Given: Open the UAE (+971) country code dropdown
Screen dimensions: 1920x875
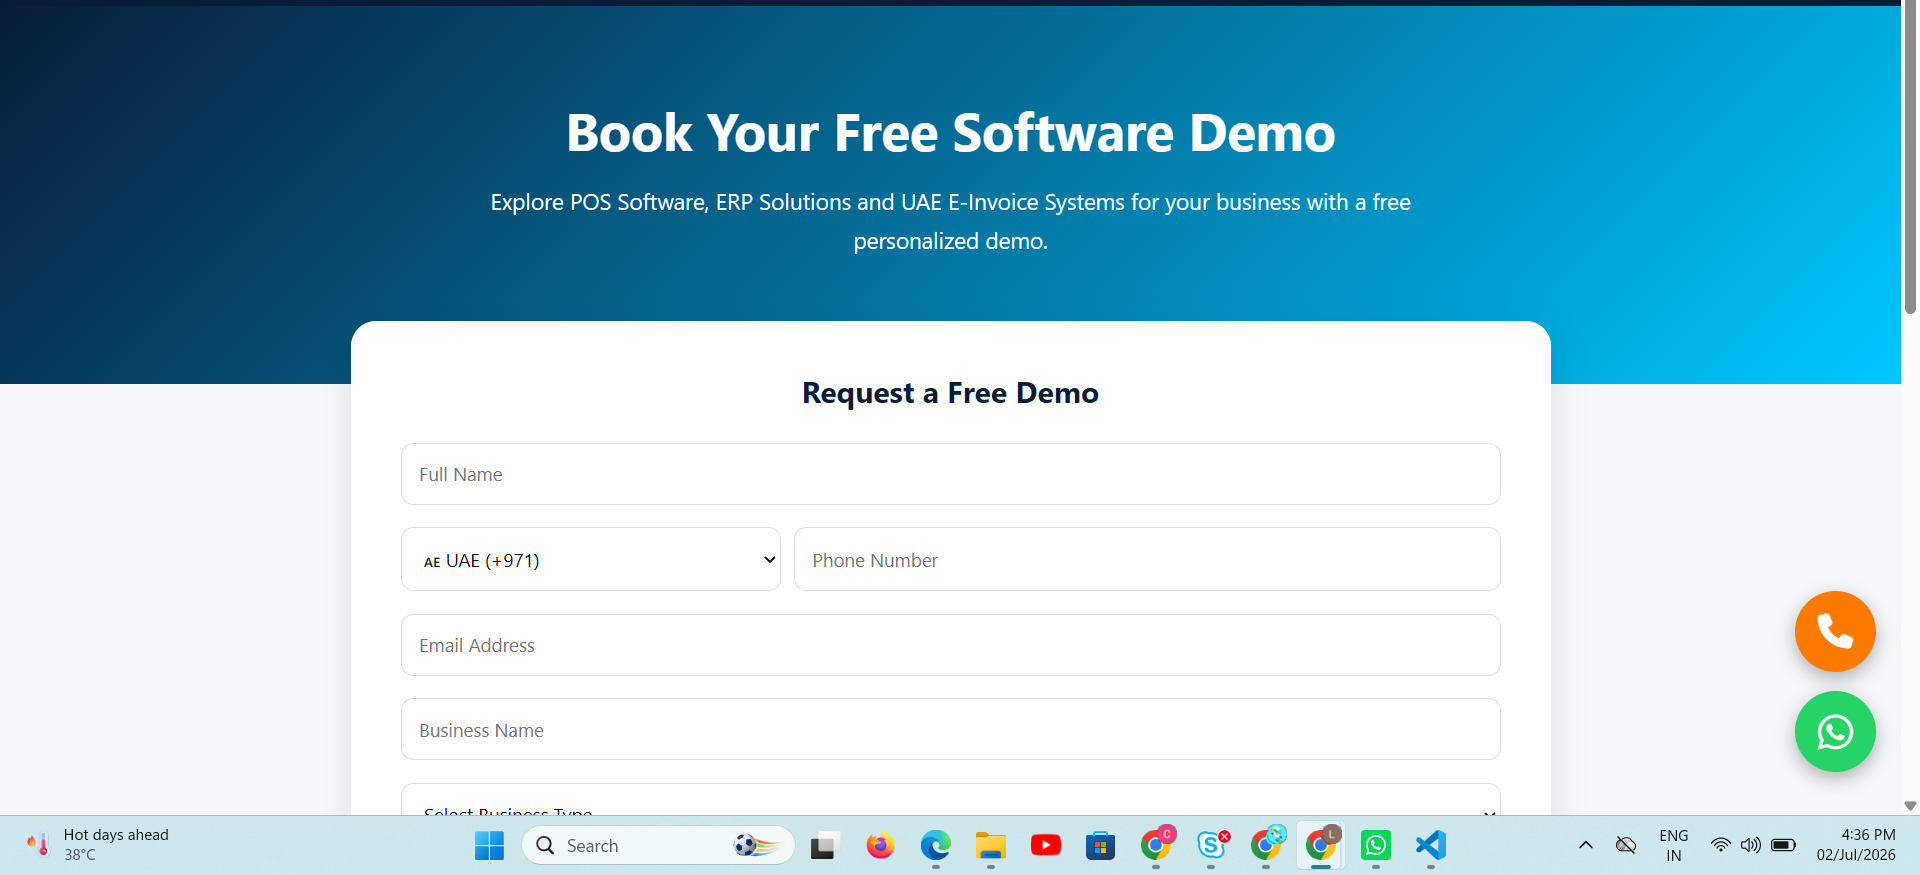Looking at the screenshot, I should [x=591, y=560].
